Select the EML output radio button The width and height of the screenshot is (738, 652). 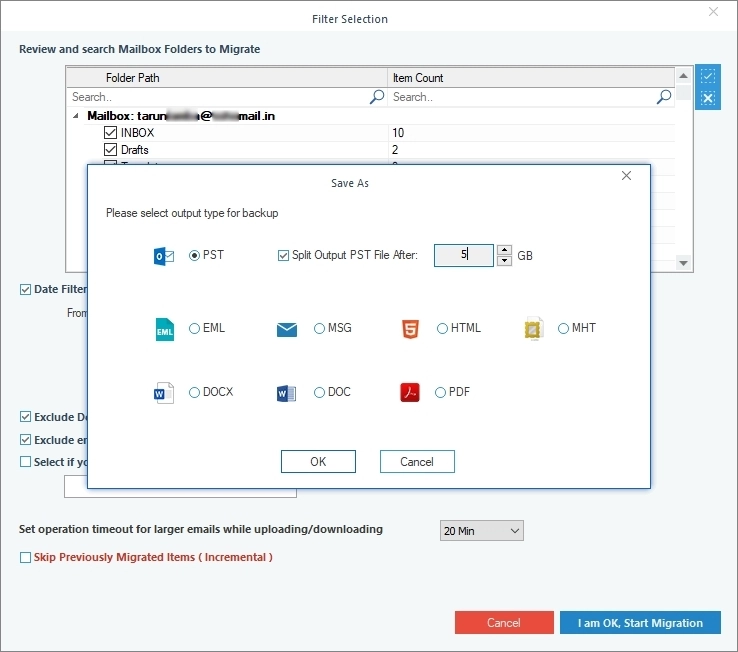(194, 328)
